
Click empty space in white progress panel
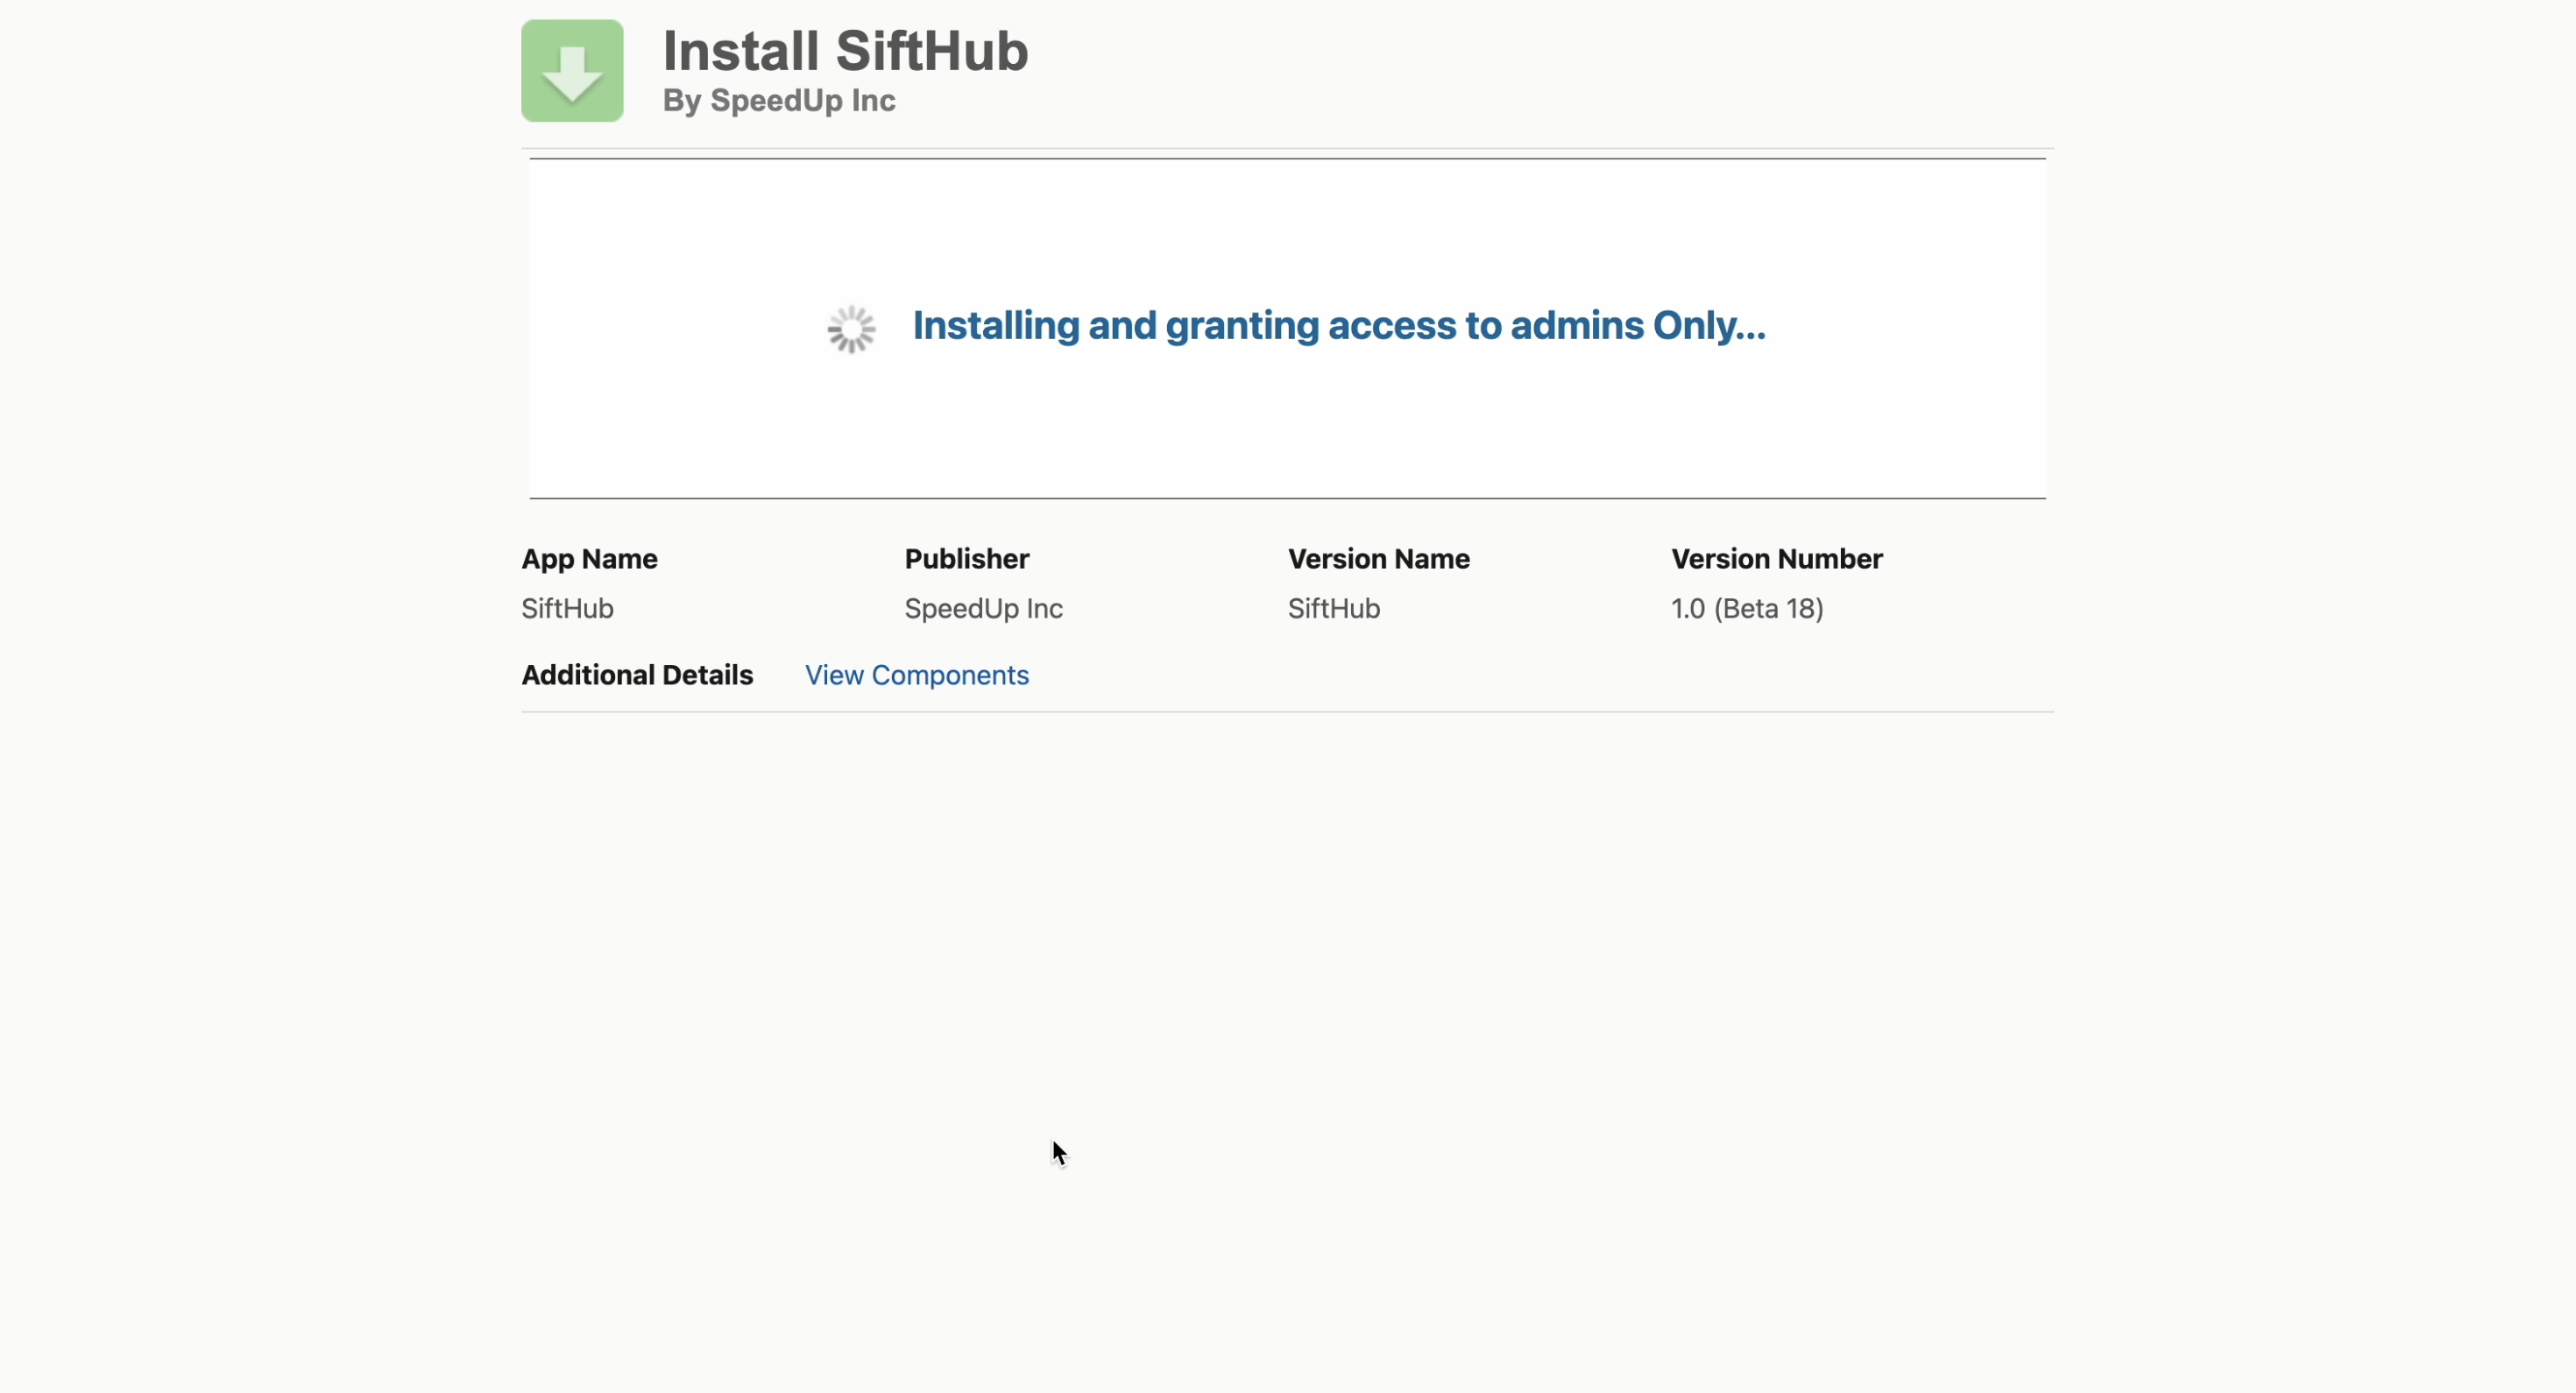(1287, 430)
